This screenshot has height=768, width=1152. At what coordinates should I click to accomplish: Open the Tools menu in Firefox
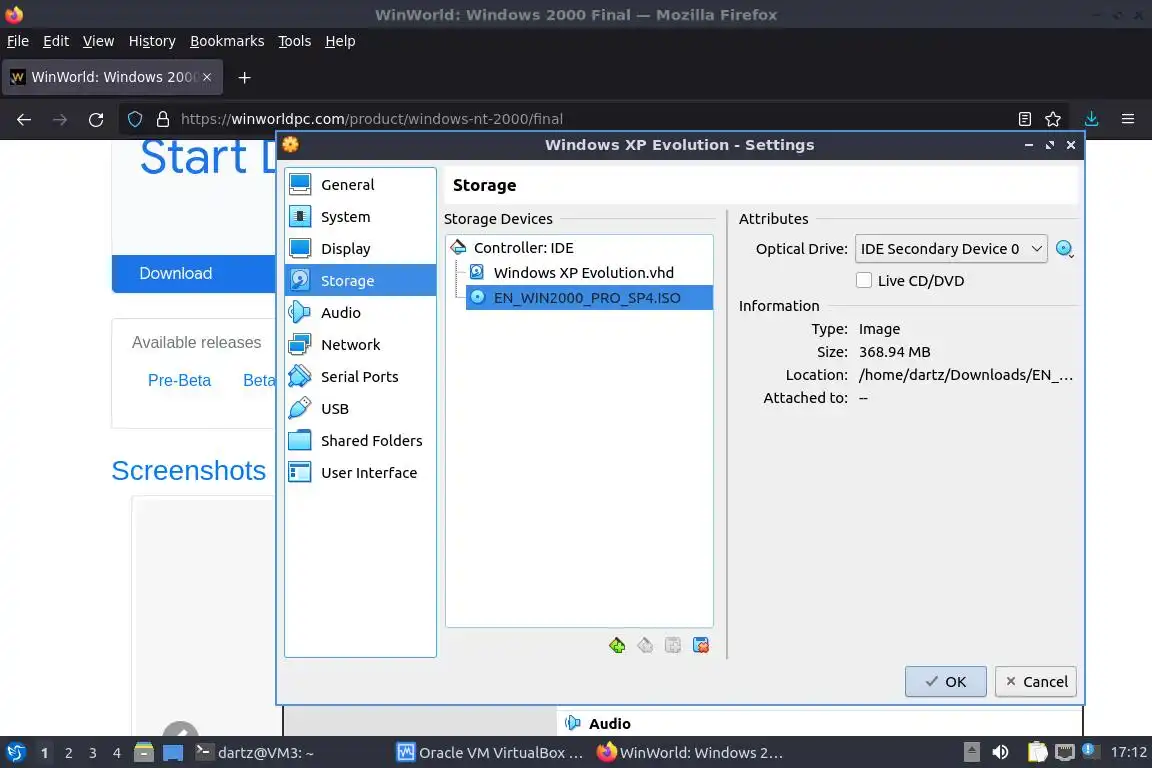[295, 41]
